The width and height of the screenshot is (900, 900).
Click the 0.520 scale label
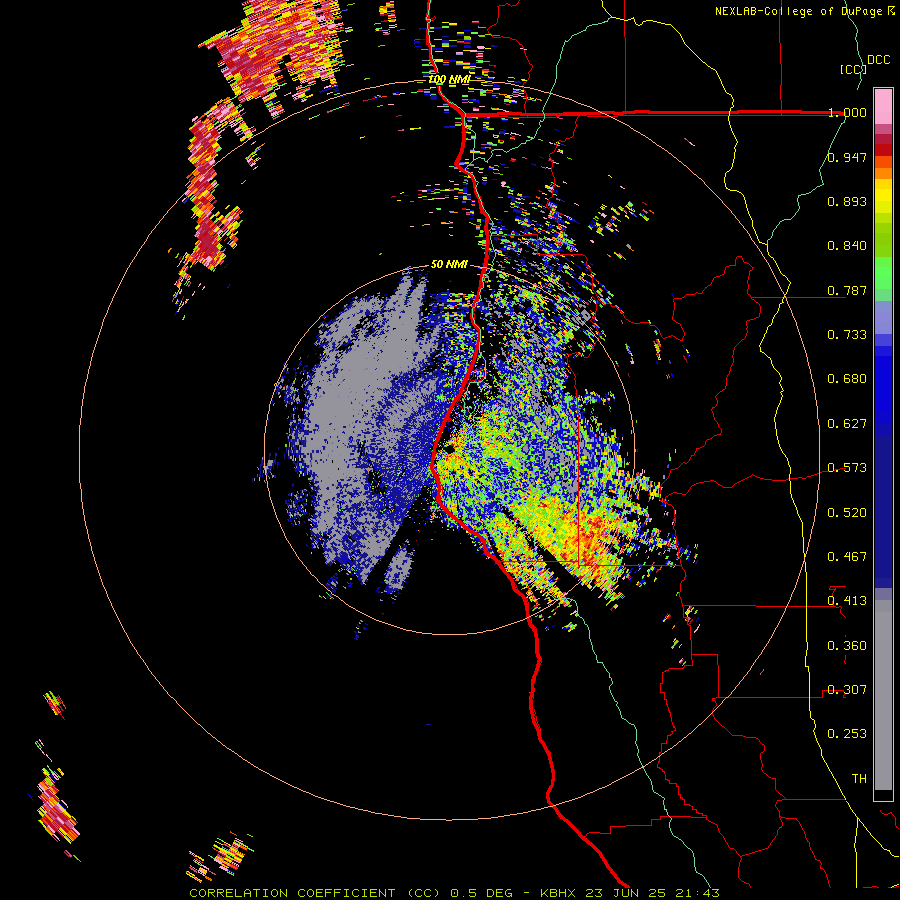pos(847,513)
